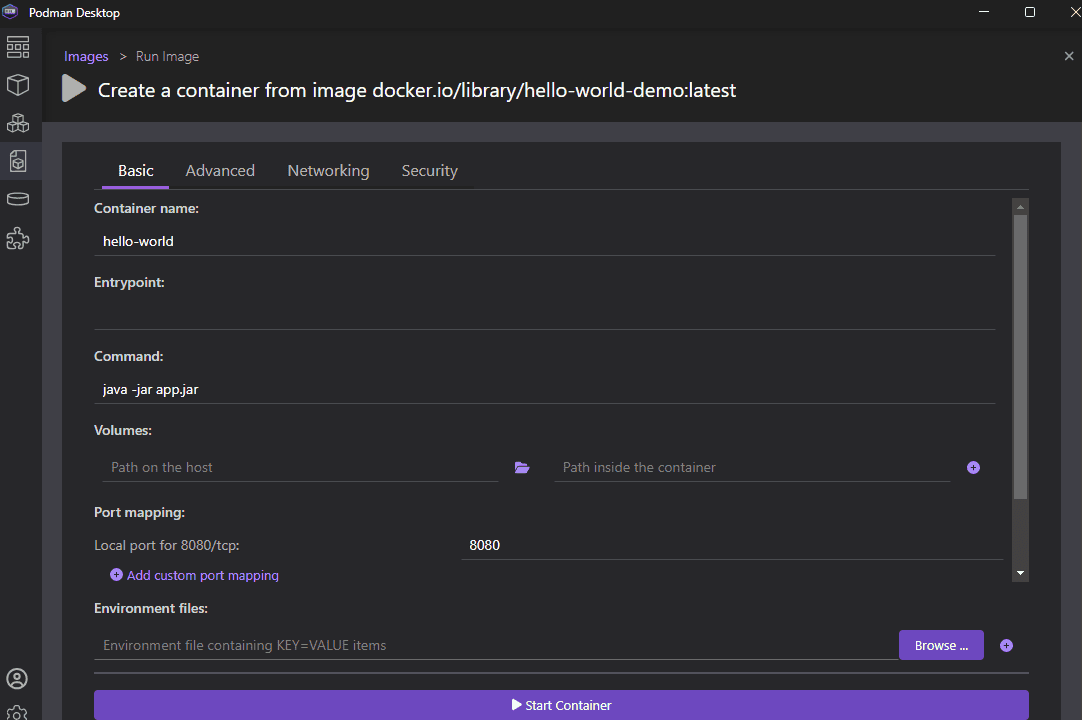Open the Volumes sidebar icon
This screenshot has height=720, width=1082.
pos(18,199)
